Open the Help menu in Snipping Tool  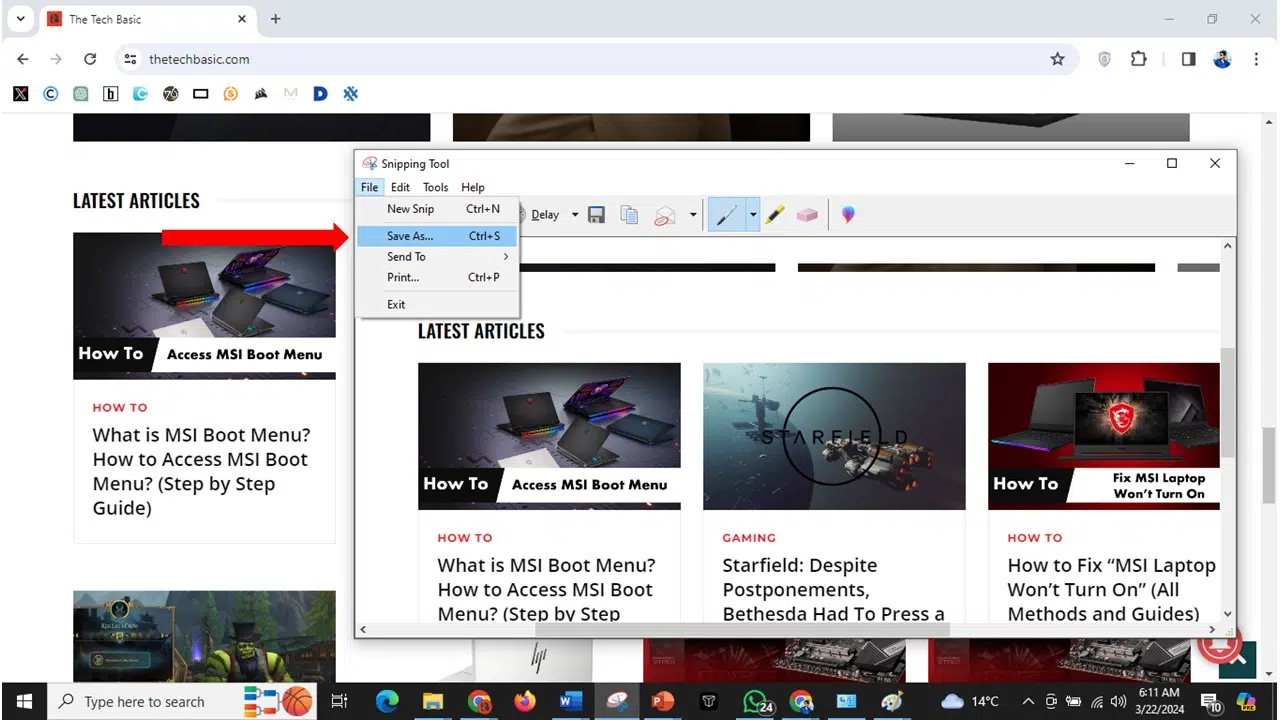point(473,187)
